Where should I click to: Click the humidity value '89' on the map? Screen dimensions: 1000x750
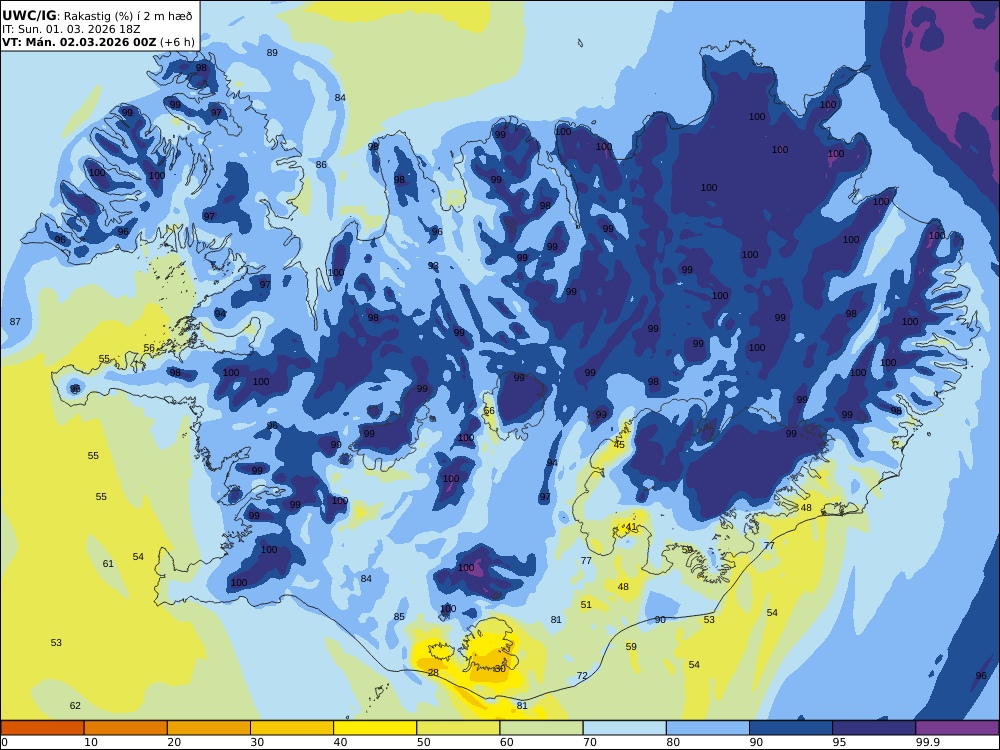(x=272, y=52)
